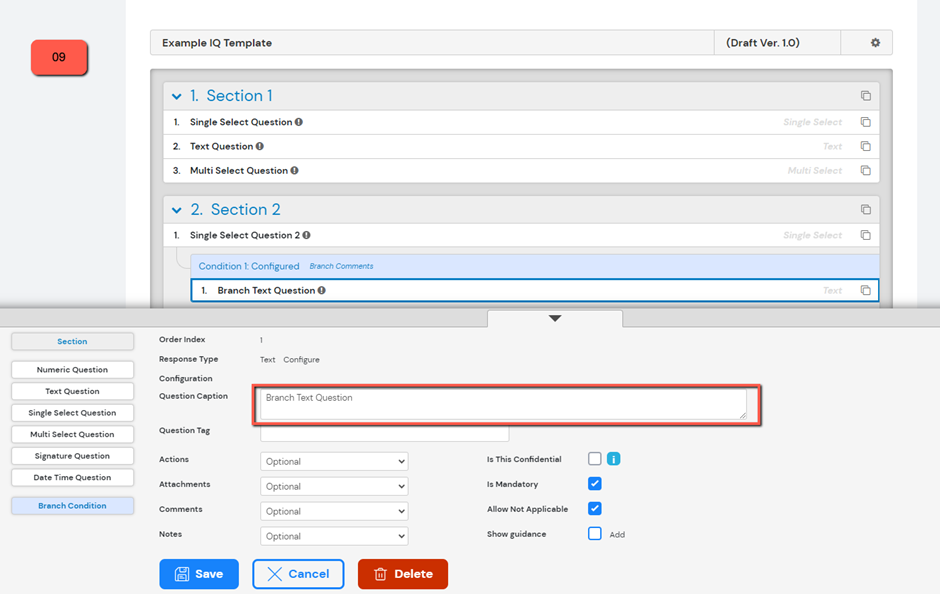Image resolution: width=940 pixels, height=594 pixels.
Task: Click the Save button
Action: click(x=199, y=574)
